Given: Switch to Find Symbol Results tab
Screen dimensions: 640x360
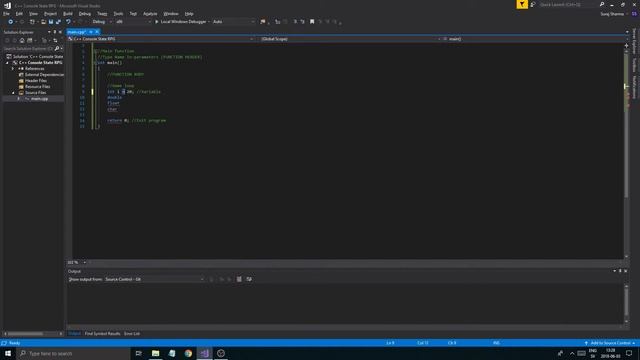Looking at the screenshot, I should (x=102, y=333).
